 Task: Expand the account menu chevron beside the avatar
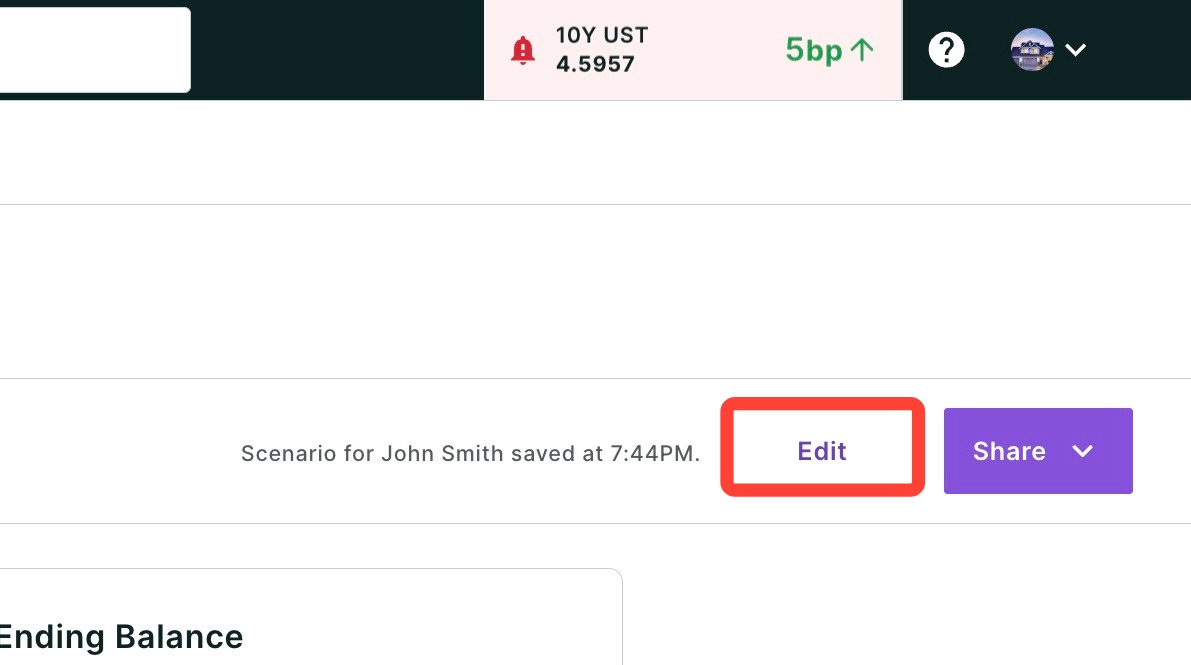point(1076,50)
